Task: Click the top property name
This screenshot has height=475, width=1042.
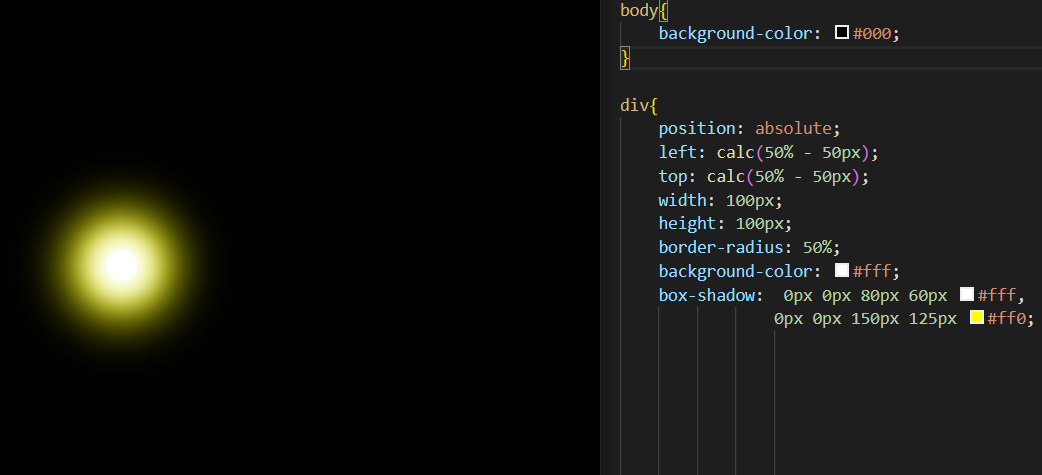Action: coord(672,176)
